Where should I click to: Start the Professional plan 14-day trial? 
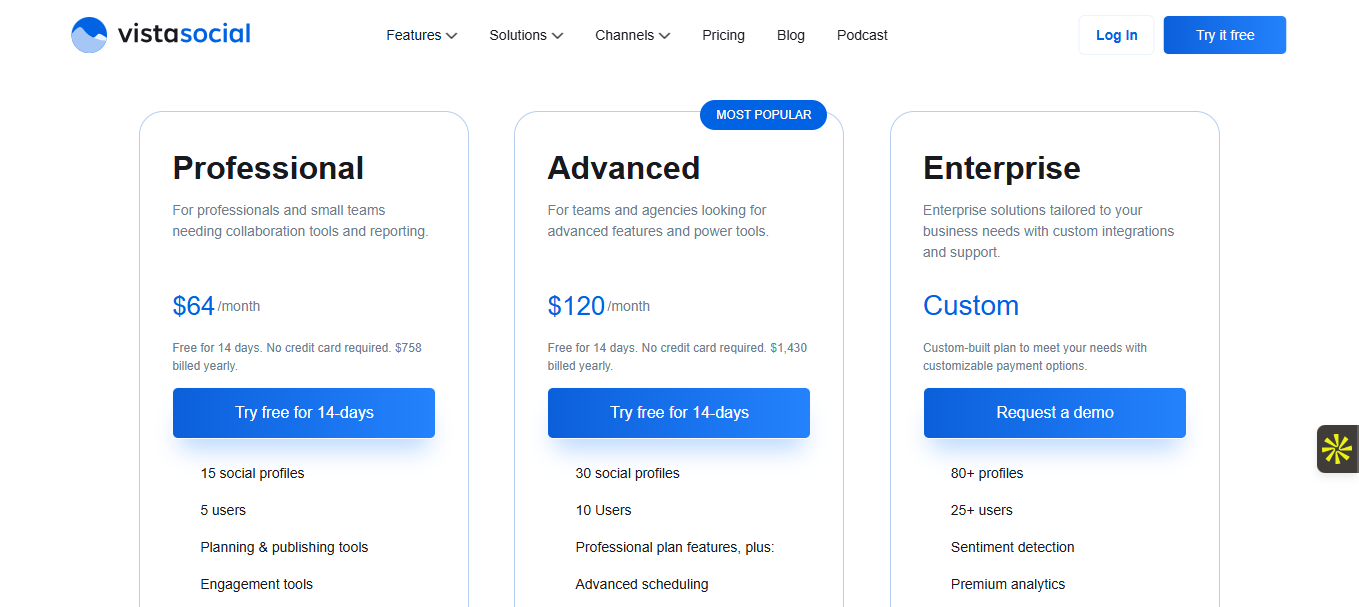[x=304, y=413]
